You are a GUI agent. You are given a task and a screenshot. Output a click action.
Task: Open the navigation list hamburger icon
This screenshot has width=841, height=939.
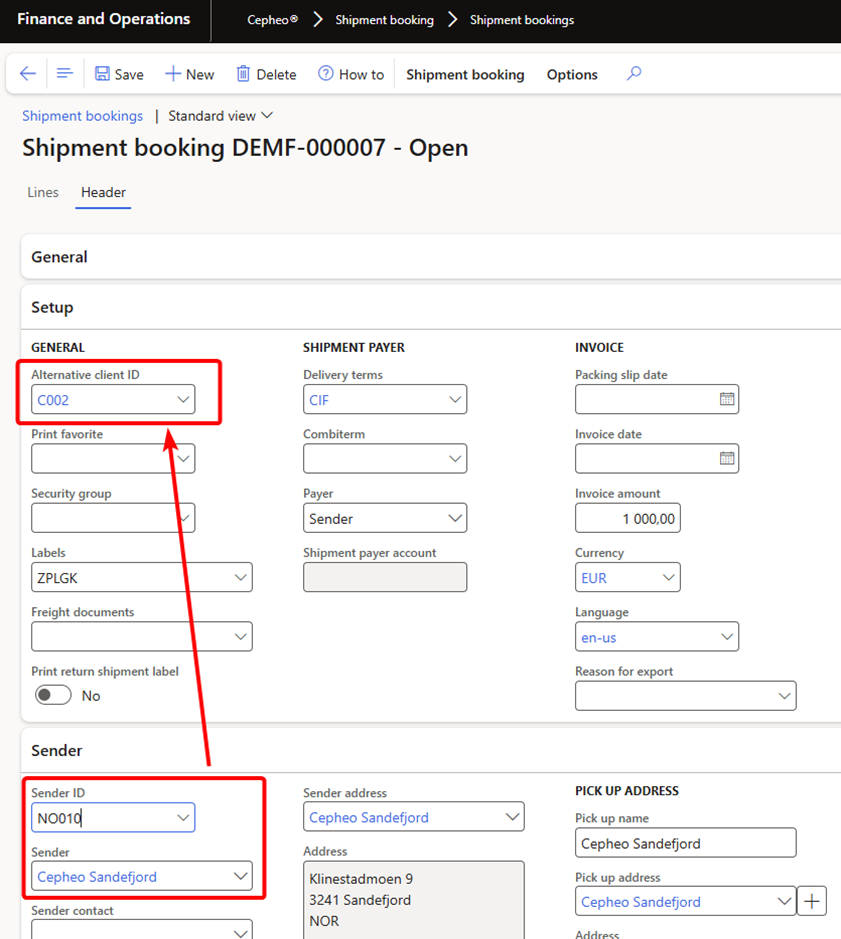65,74
